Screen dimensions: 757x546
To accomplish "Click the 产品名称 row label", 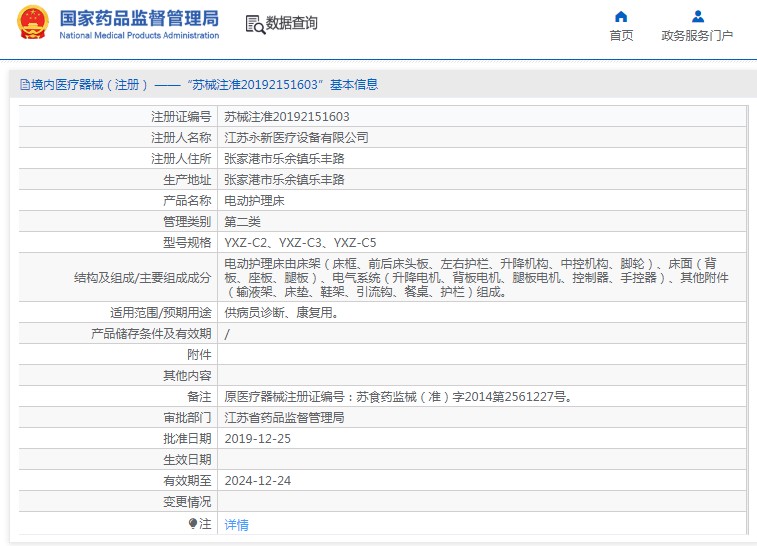I will (187, 201).
